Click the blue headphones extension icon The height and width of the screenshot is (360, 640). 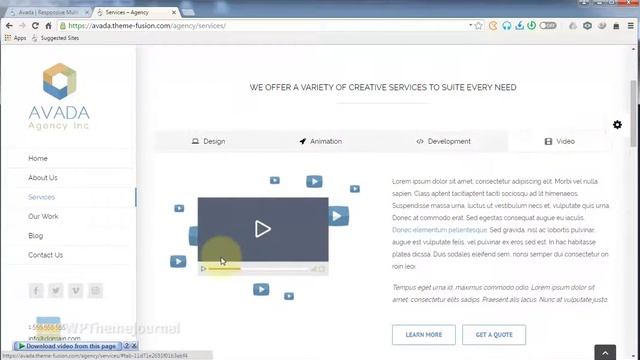tap(507, 26)
